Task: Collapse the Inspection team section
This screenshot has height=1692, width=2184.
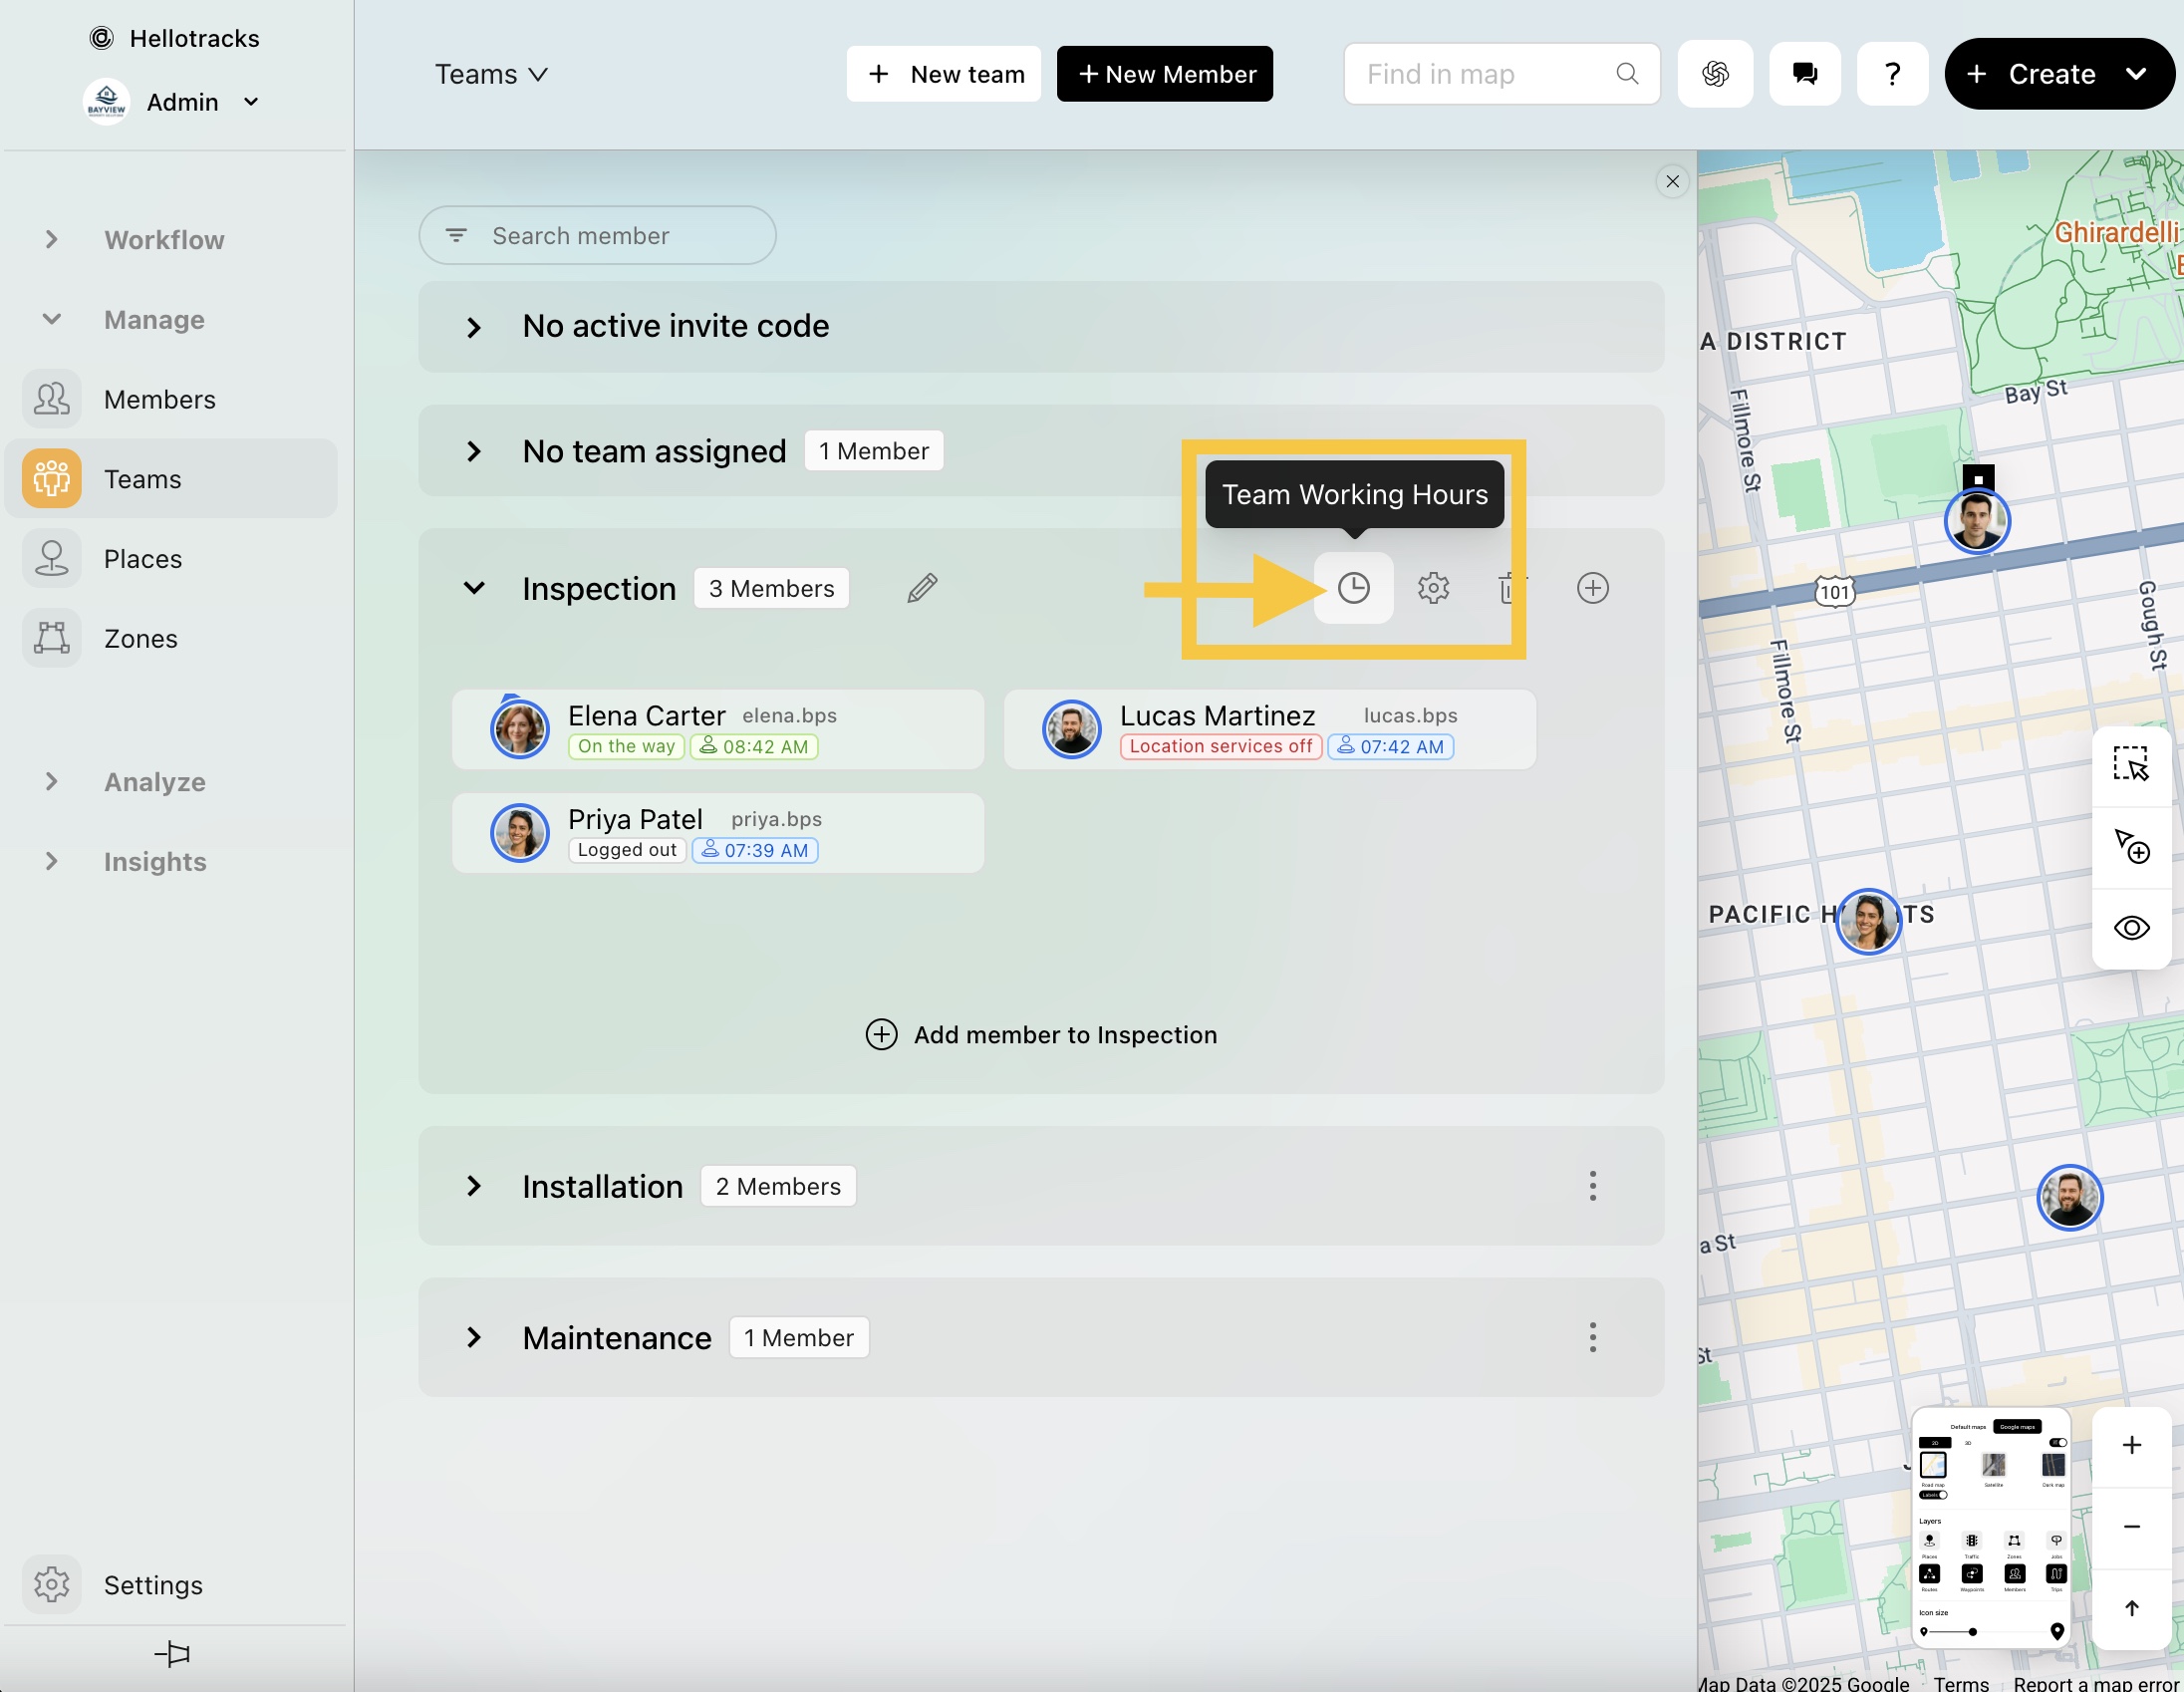Action: click(474, 588)
